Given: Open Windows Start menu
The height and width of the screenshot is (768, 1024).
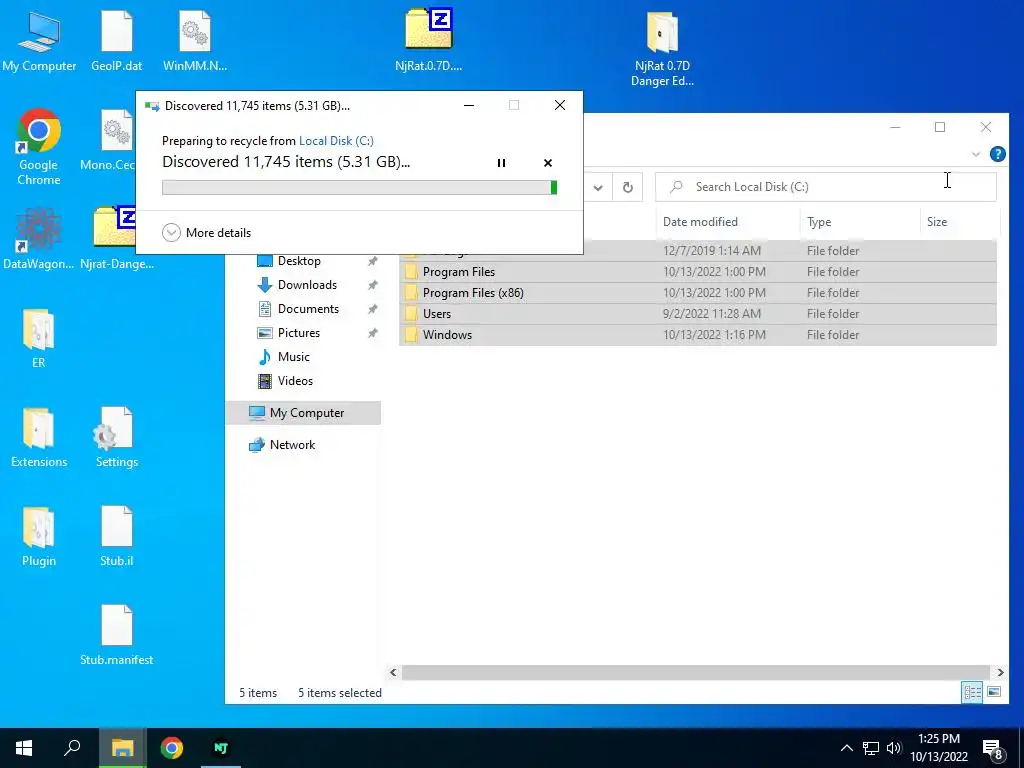Looking at the screenshot, I should coord(24,748).
